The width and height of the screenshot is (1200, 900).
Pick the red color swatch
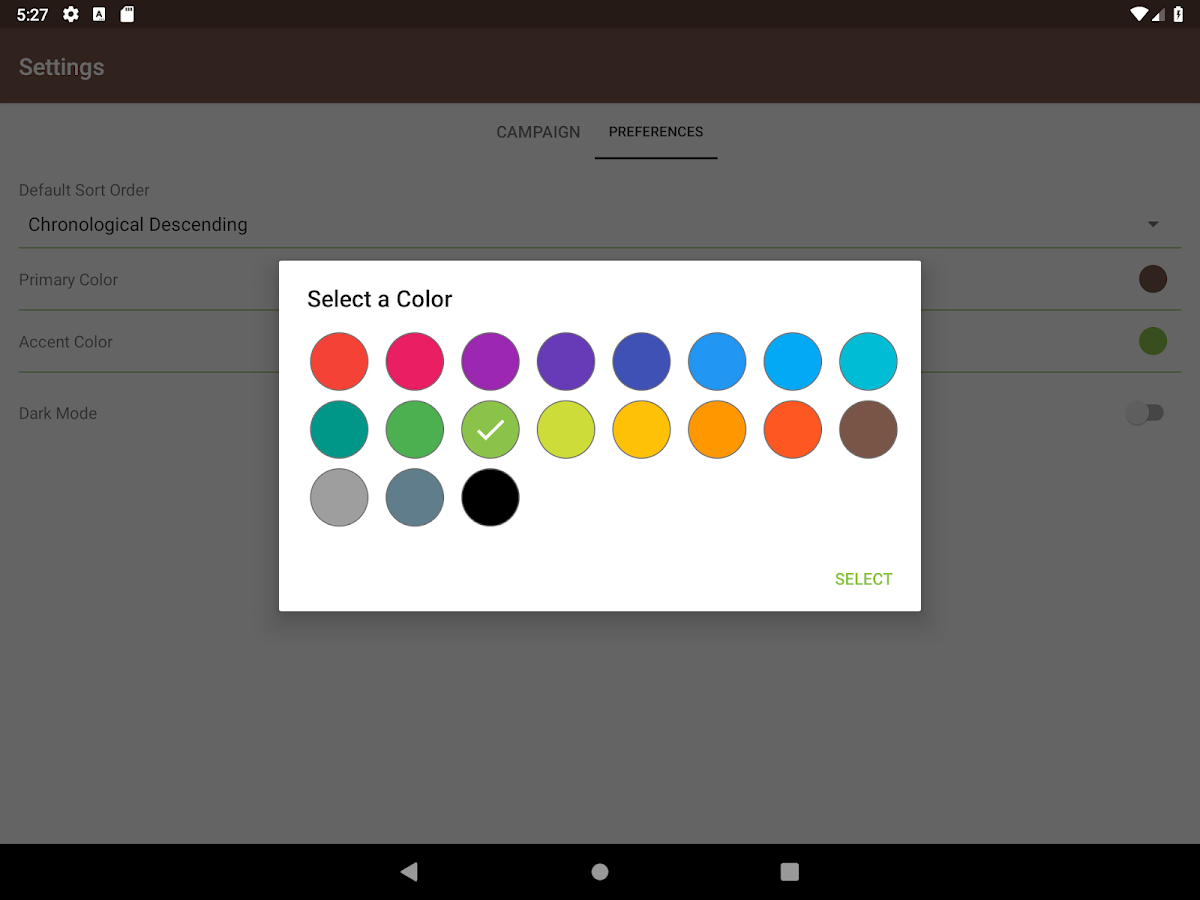tap(339, 361)
